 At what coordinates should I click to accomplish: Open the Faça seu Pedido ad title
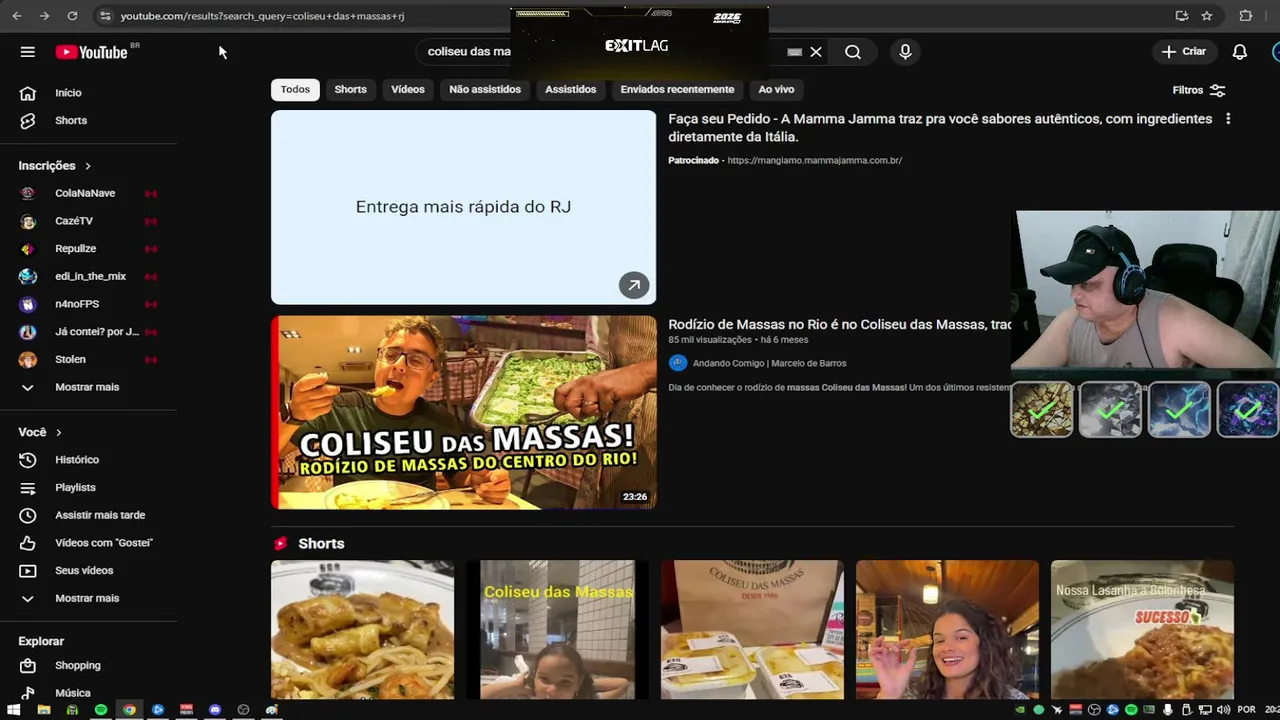[x=940, y=128]
